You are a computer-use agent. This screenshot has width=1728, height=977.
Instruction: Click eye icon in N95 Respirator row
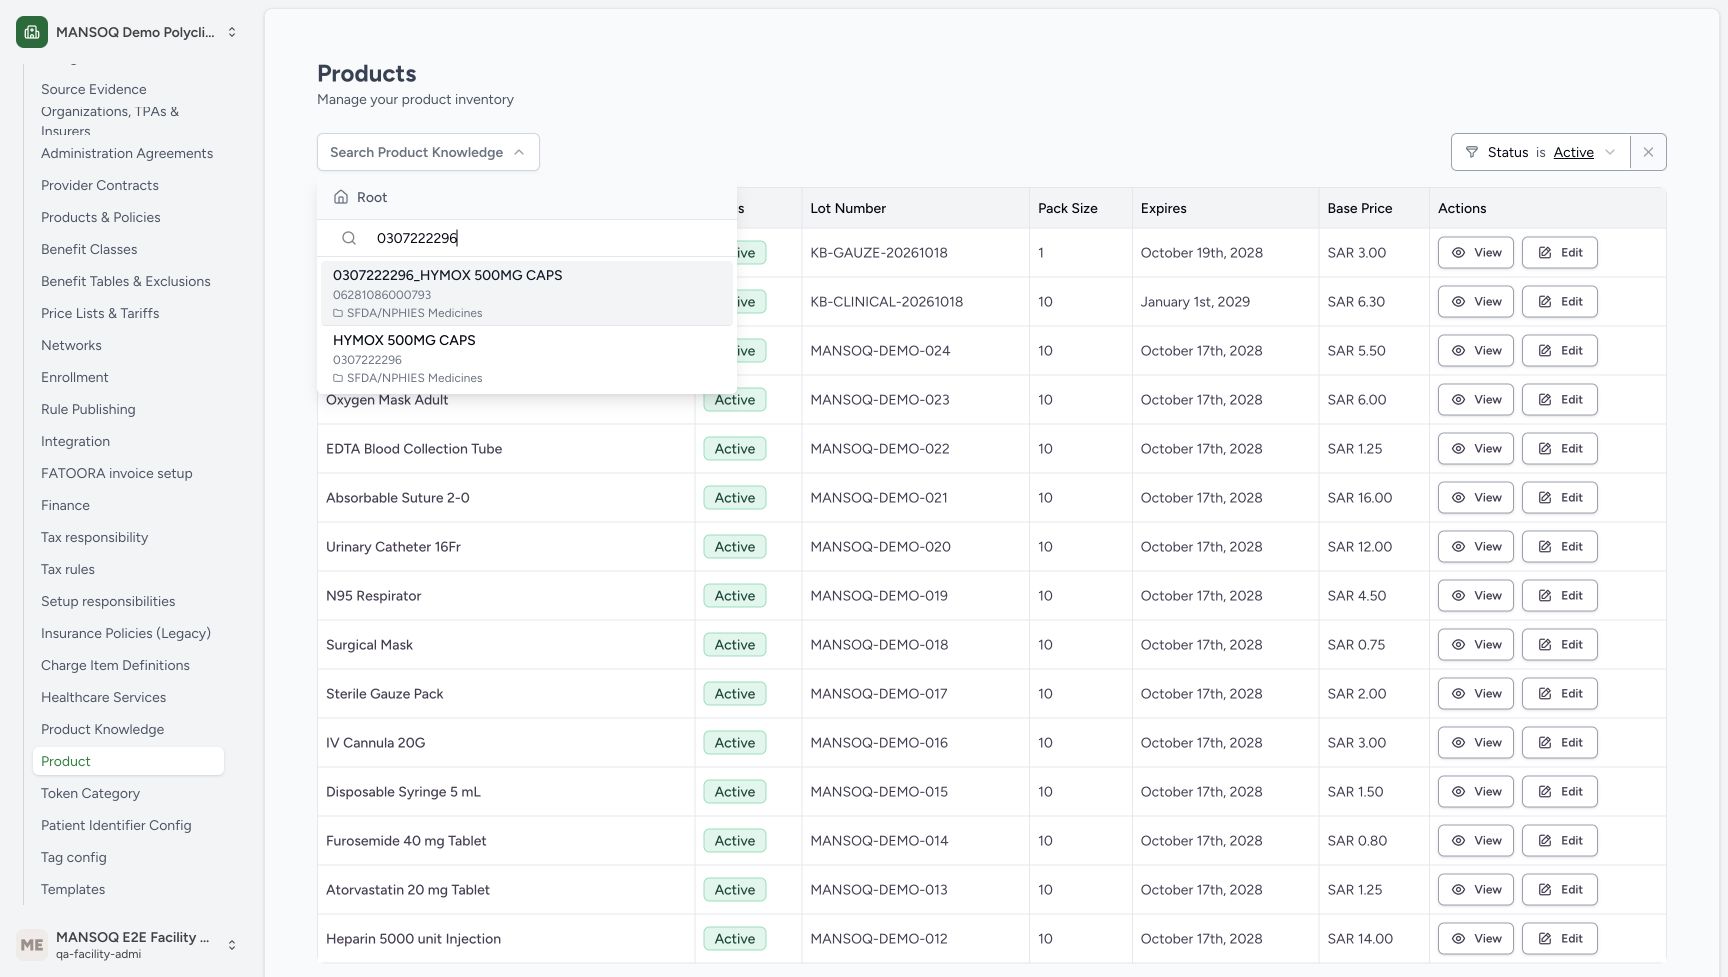1458,596
